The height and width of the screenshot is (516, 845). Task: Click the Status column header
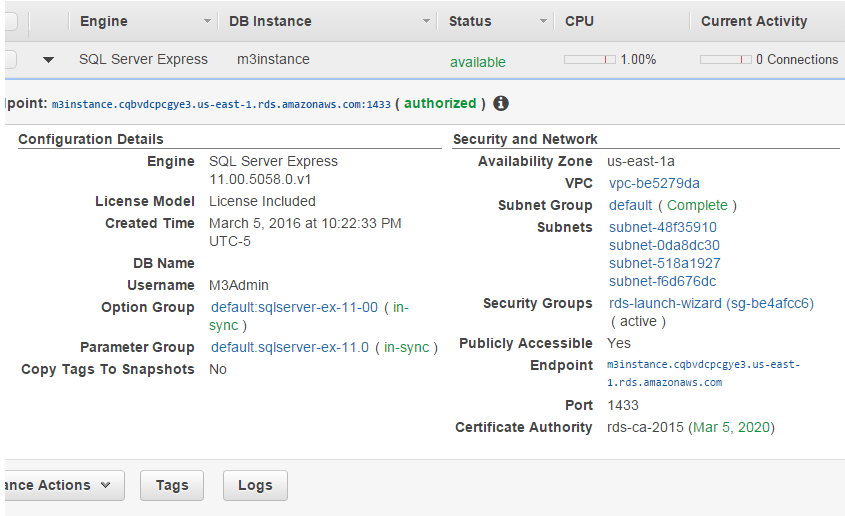[470, 21]
